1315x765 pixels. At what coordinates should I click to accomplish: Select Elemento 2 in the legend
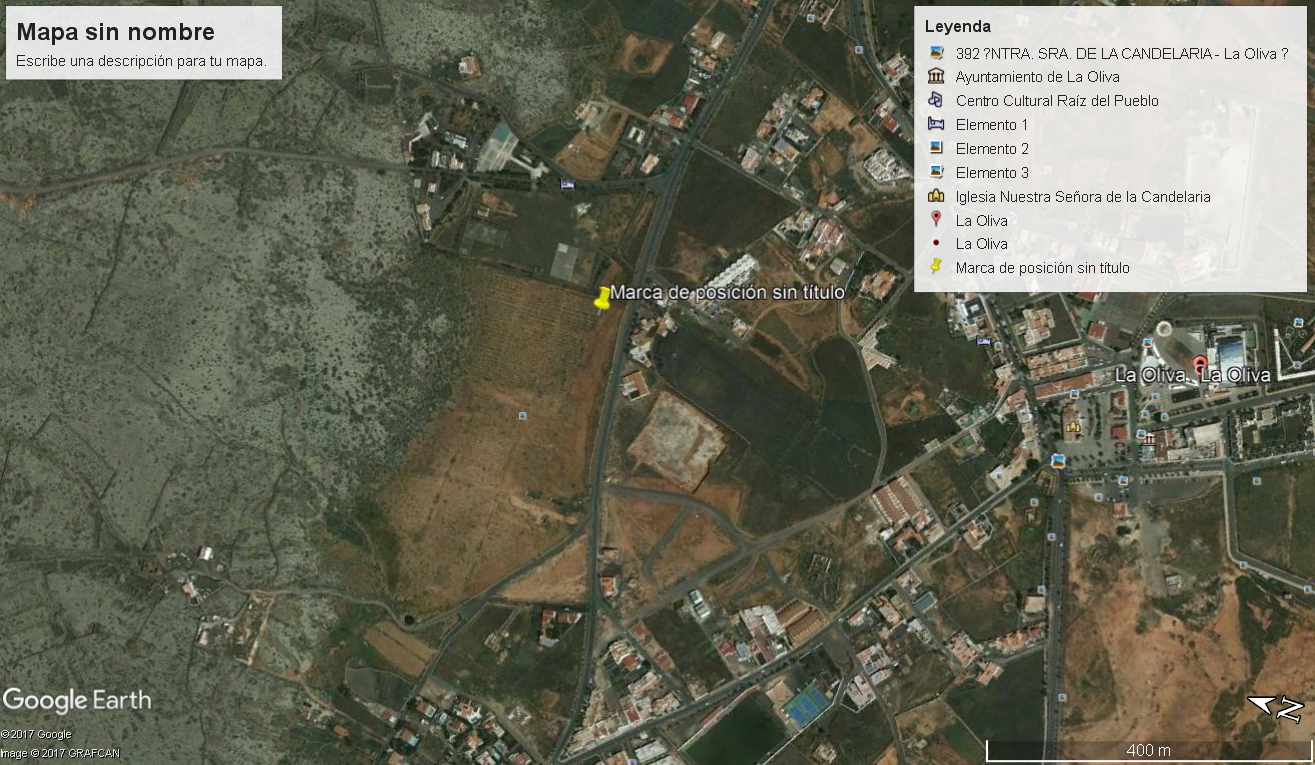(992, 149)
